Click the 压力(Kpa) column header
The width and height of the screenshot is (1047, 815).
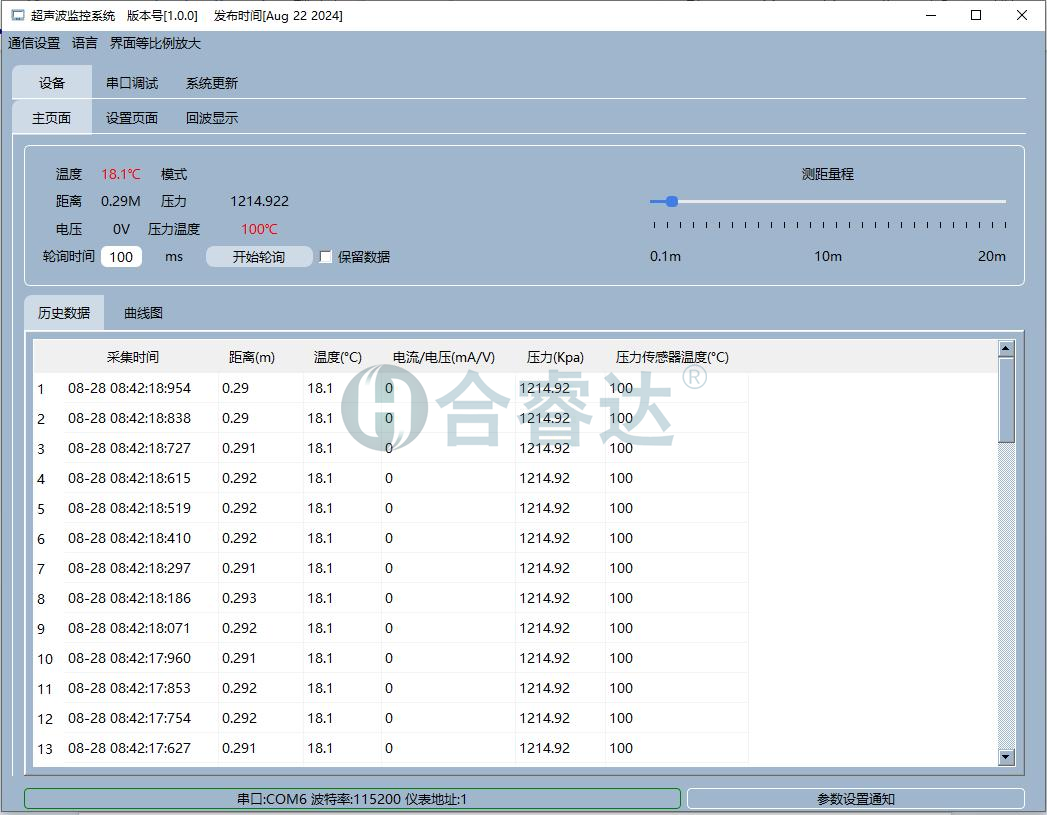click(x=555, y=357)
